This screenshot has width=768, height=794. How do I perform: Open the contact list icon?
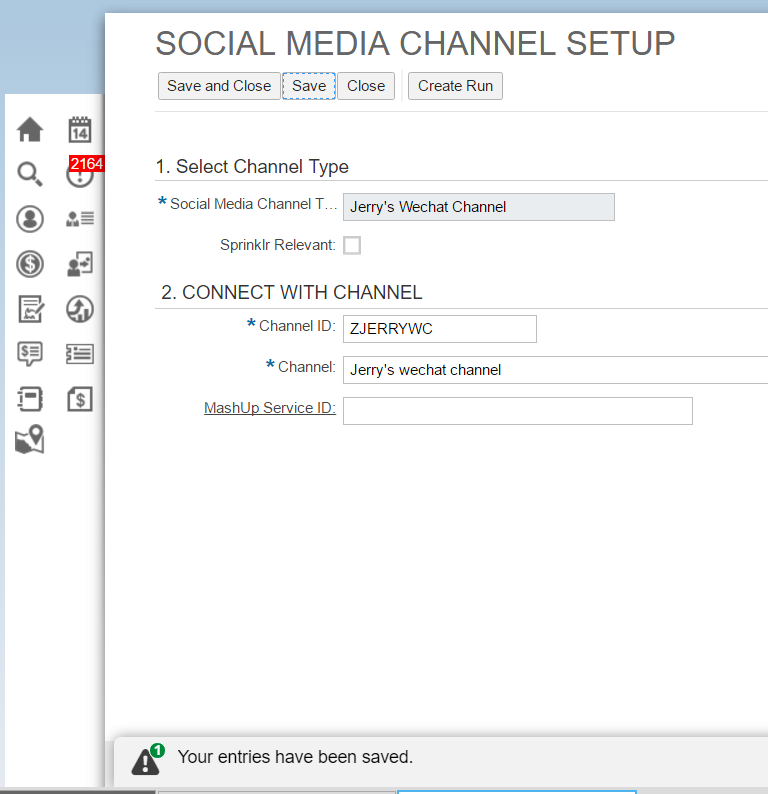80,219
